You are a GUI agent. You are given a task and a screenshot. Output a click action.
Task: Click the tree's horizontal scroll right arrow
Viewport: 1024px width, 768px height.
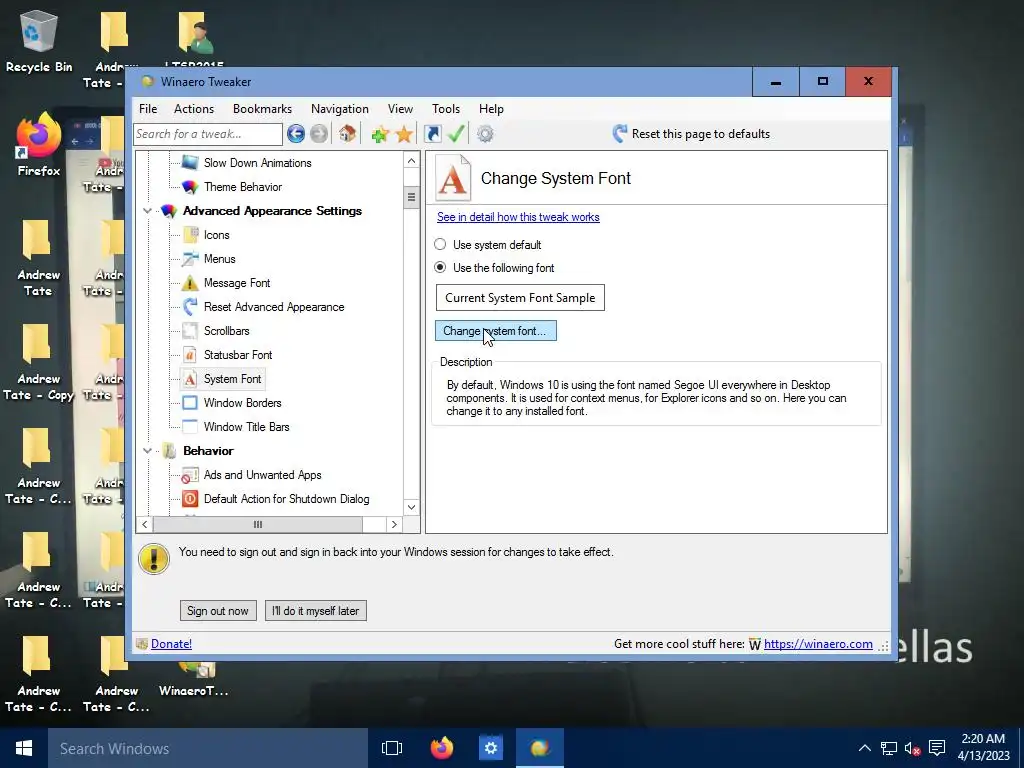[x=394, y=524]
